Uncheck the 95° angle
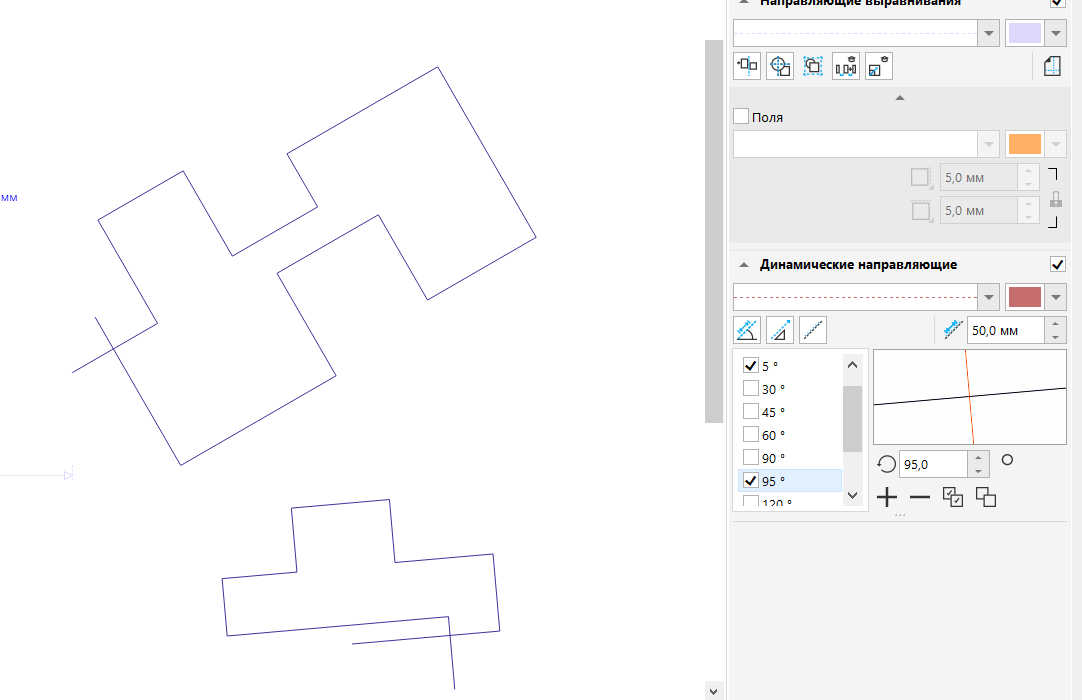The width and height of the screenshot is (1082, 700). click(x=751, y=480)
